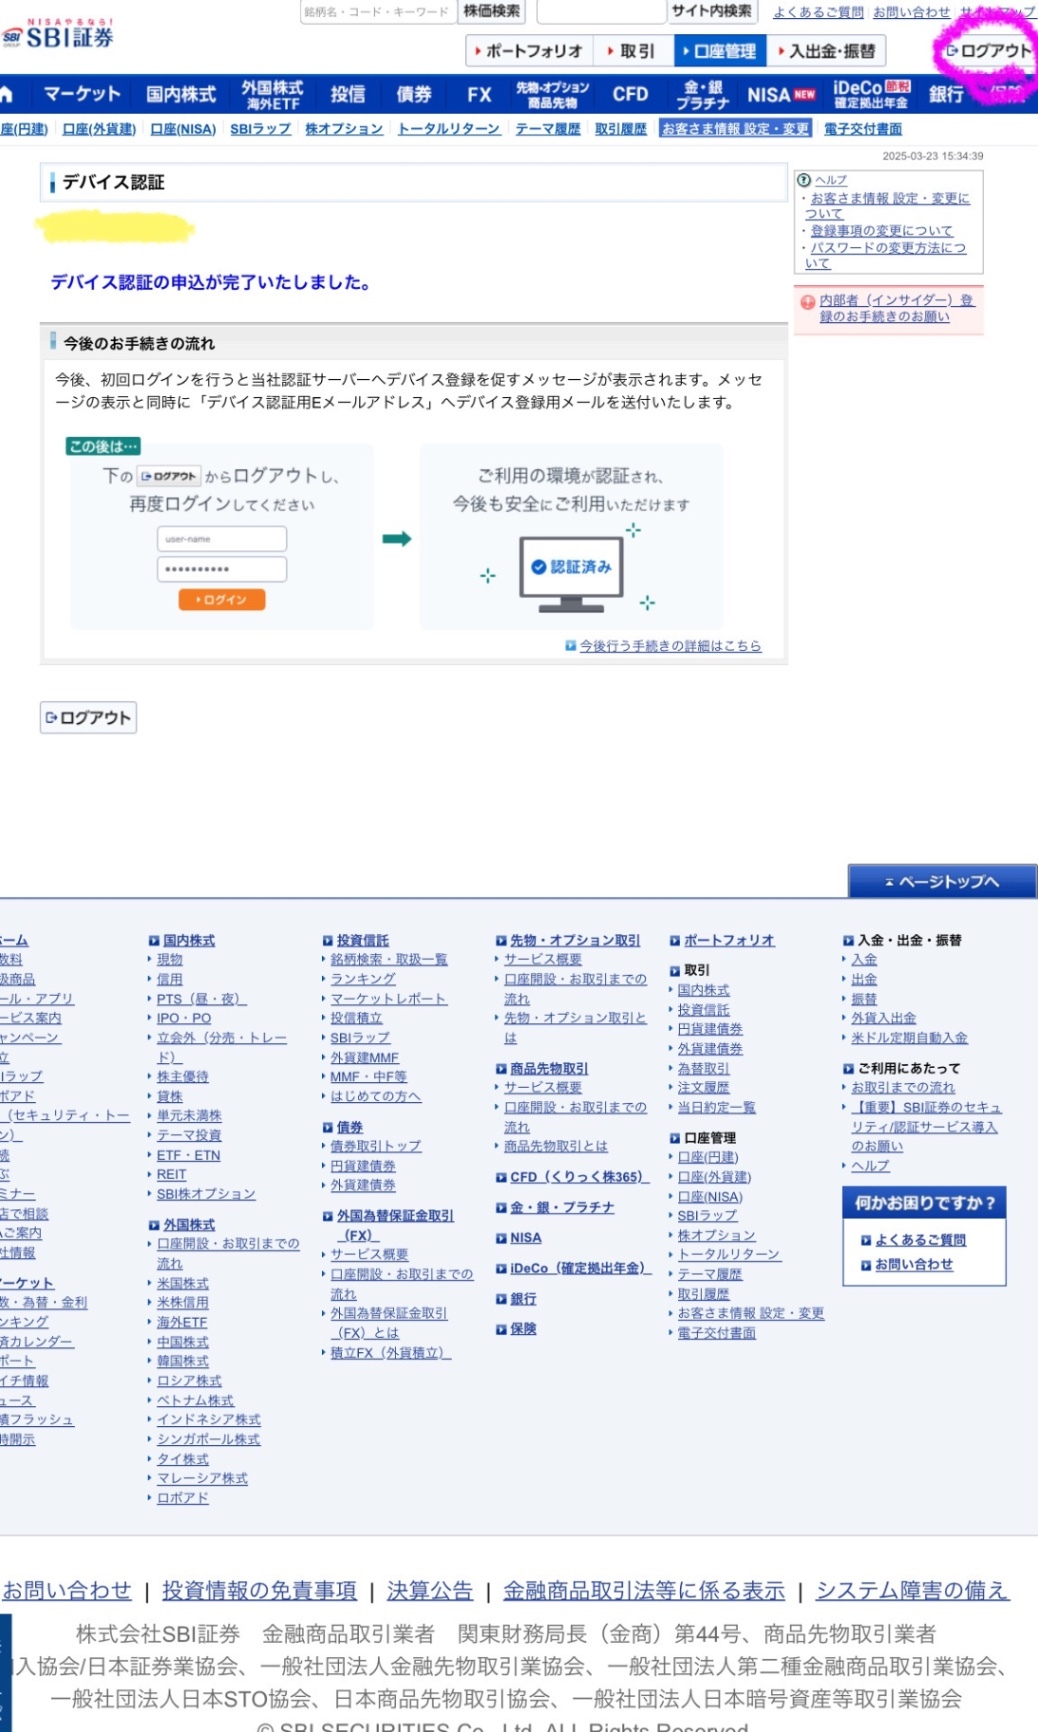Viewport: 1038px width, 1732px height.
Task: Open 今後行う手続きの詳細はこちら link
Action: pos(671,646)
